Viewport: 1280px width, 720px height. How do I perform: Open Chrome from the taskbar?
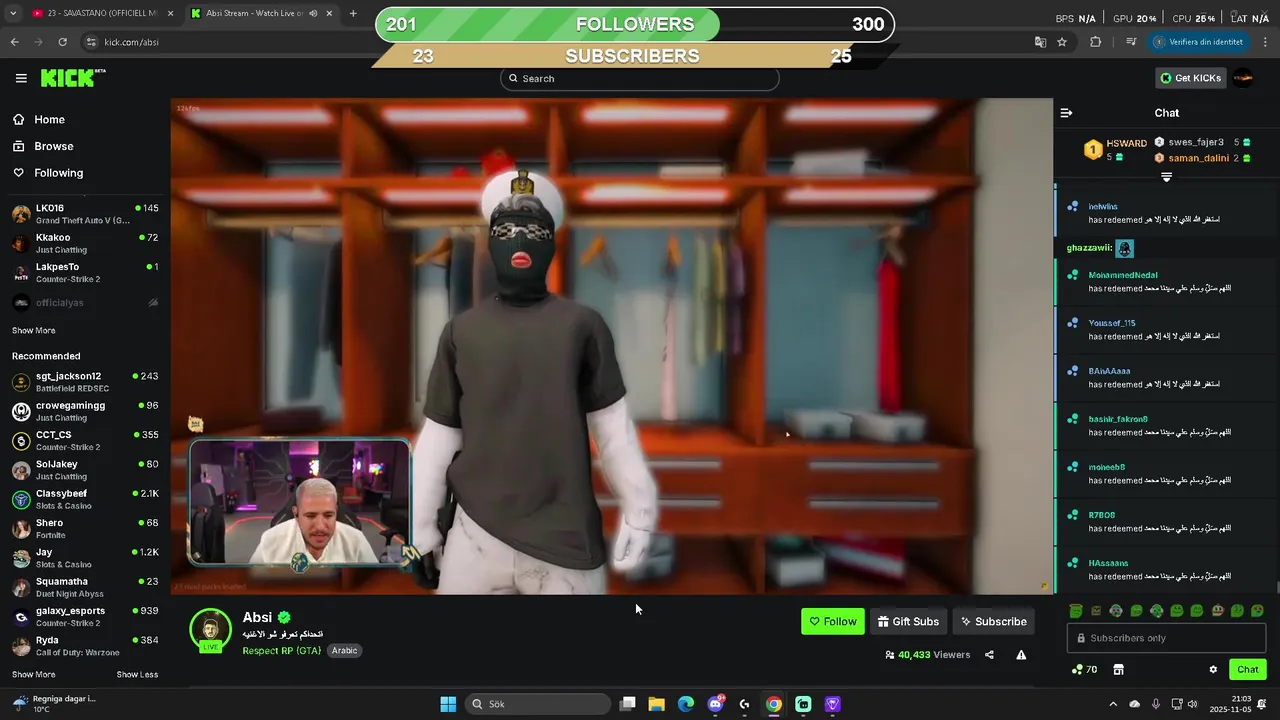(x=773, y=704)
